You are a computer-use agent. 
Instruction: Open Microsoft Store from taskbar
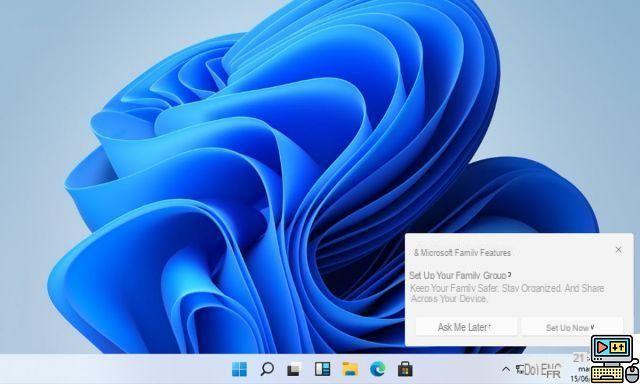click(x=405, y=369)
